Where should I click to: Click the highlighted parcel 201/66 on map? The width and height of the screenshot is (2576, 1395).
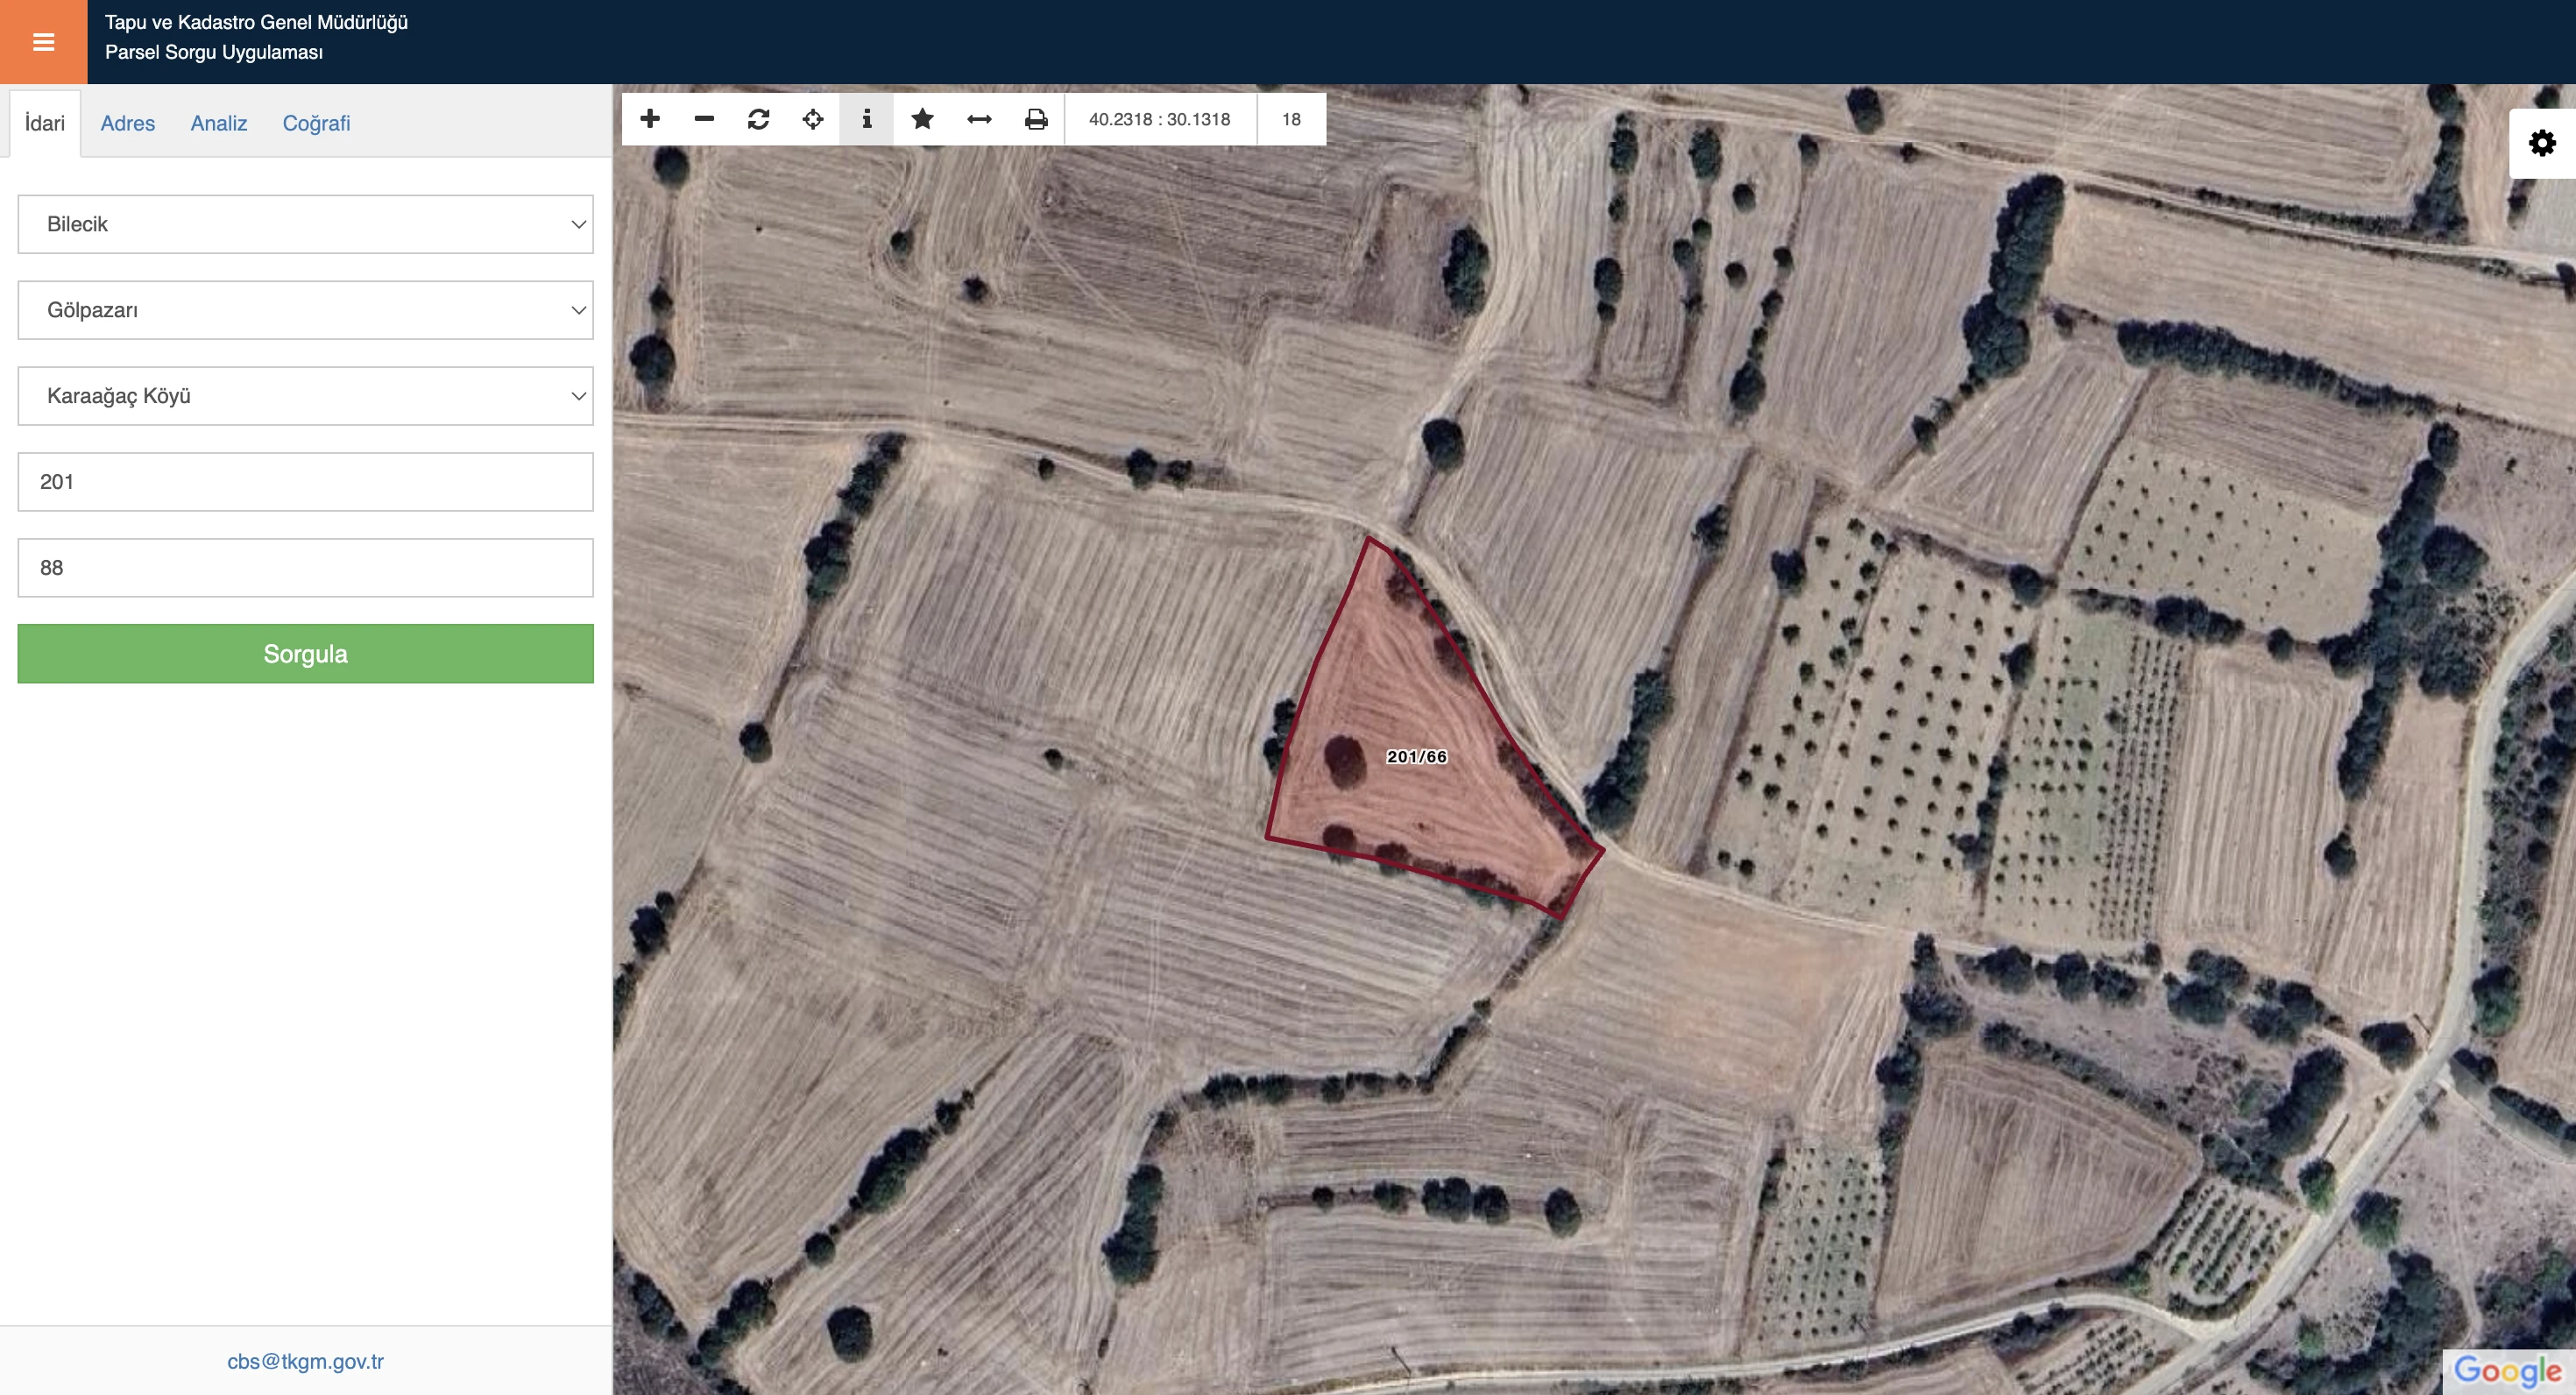click(x=1416, y=757)
